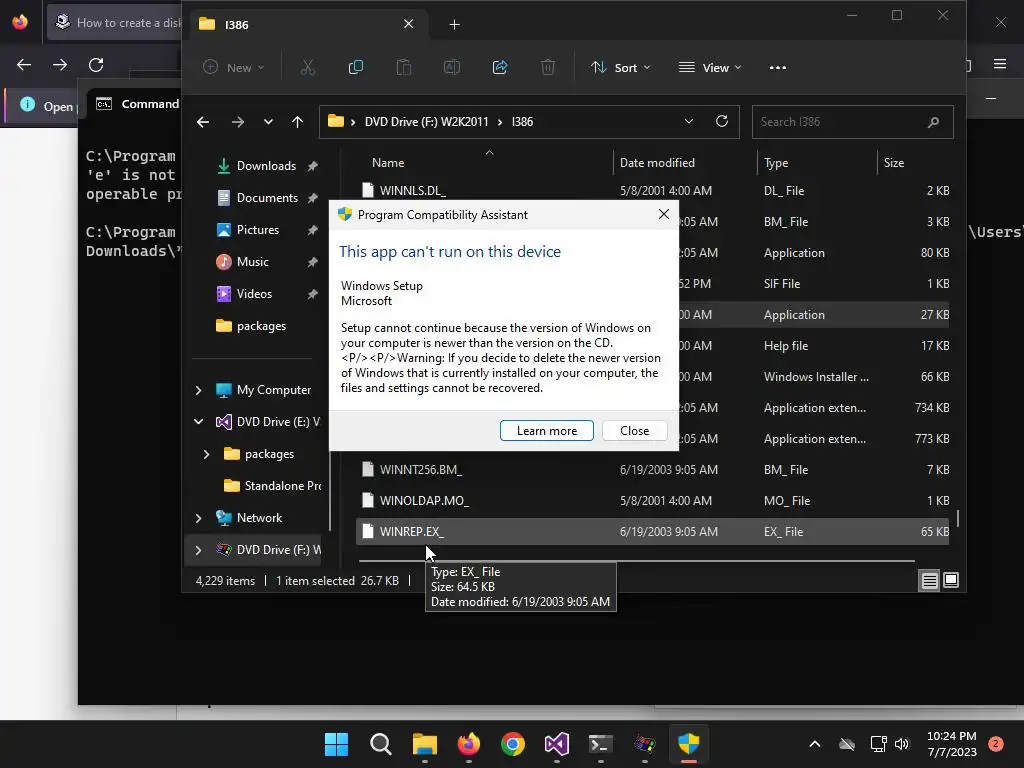Open taskbar Search
This screenshot has height=768, width=1024.
381,744
